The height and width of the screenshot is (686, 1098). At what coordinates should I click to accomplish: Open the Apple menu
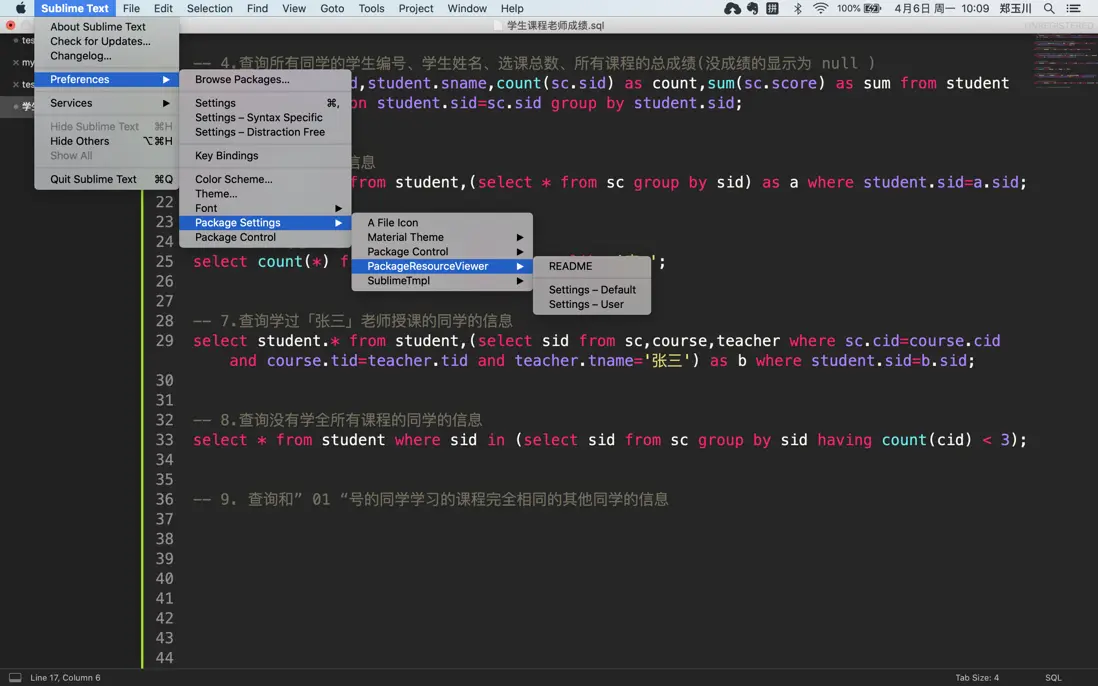[20, 8]
